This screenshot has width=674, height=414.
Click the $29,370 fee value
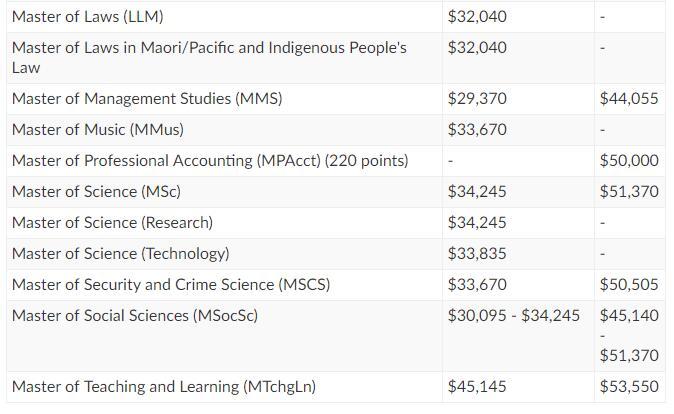tap(477, 99)
